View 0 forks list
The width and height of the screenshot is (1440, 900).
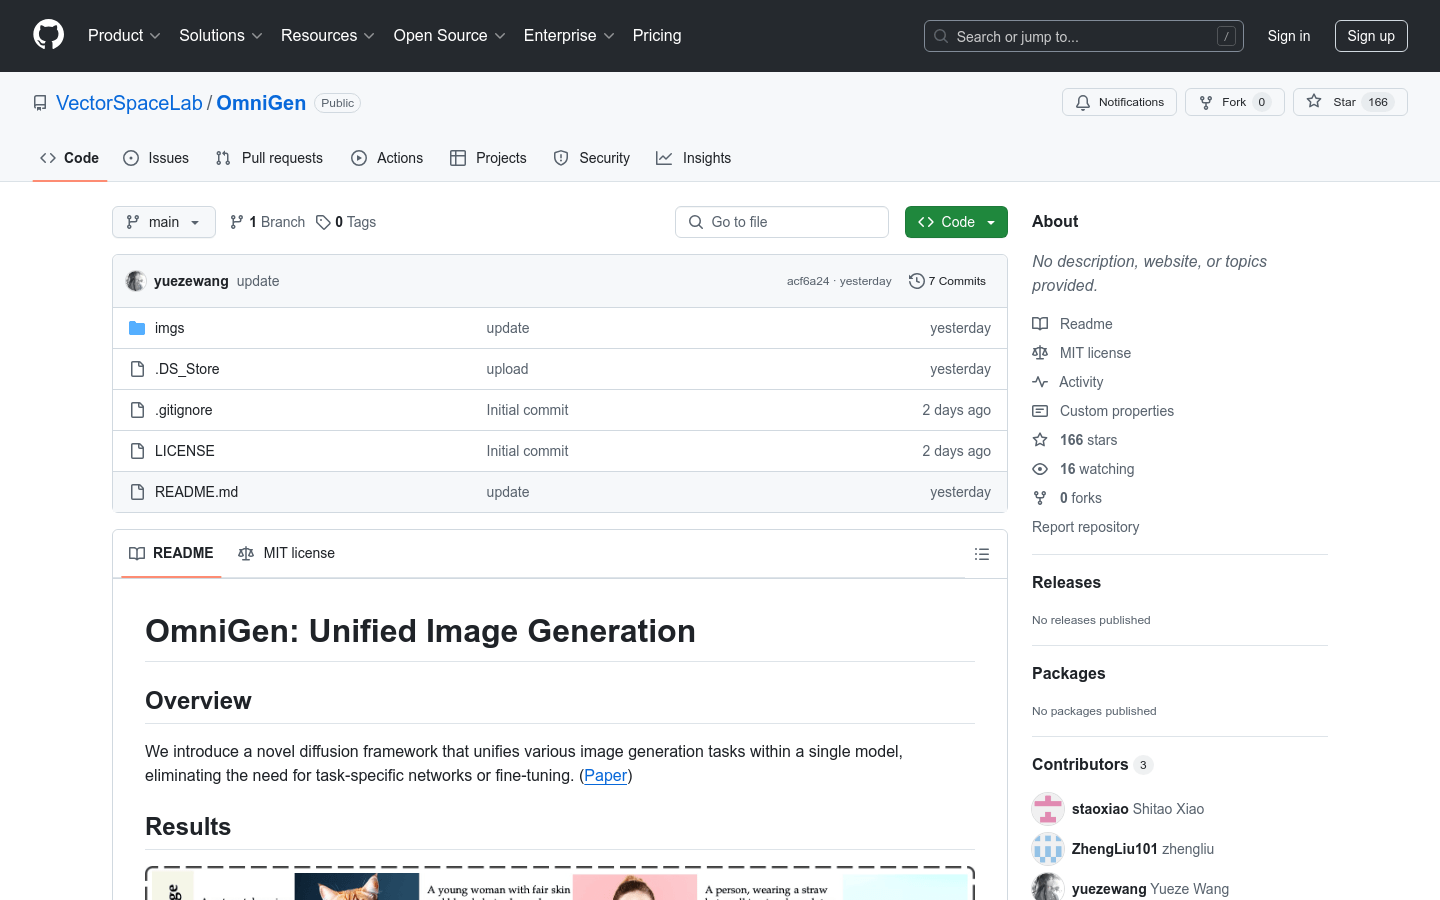(x=1067, y=498)
